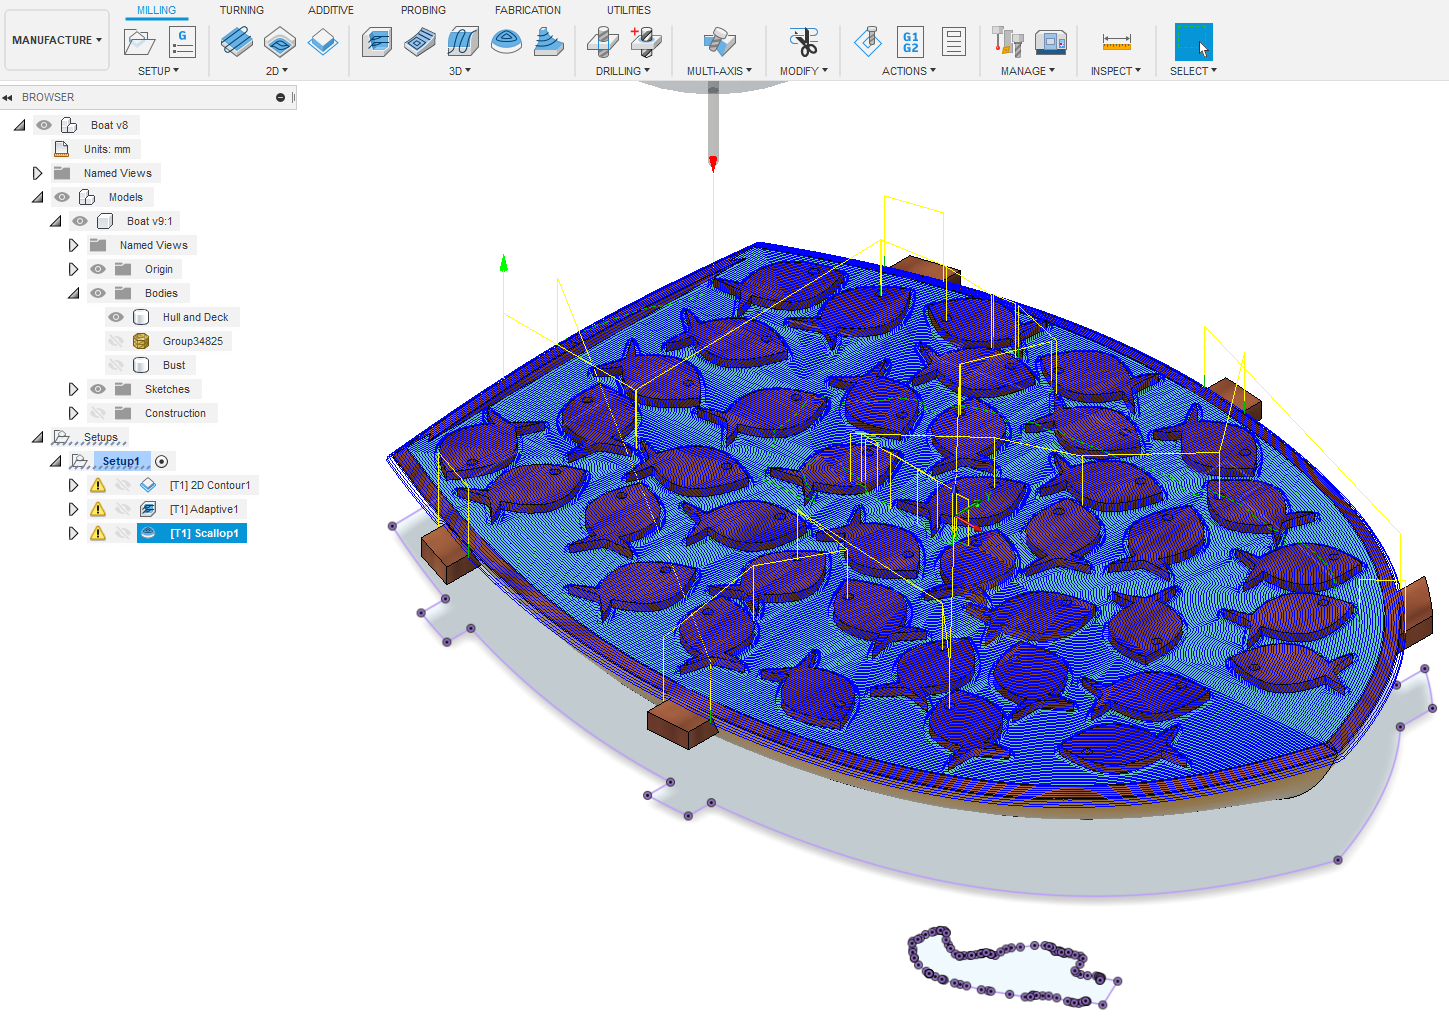
Task: Click the Setup Sheet icon
Action: [x=954, y=42]
